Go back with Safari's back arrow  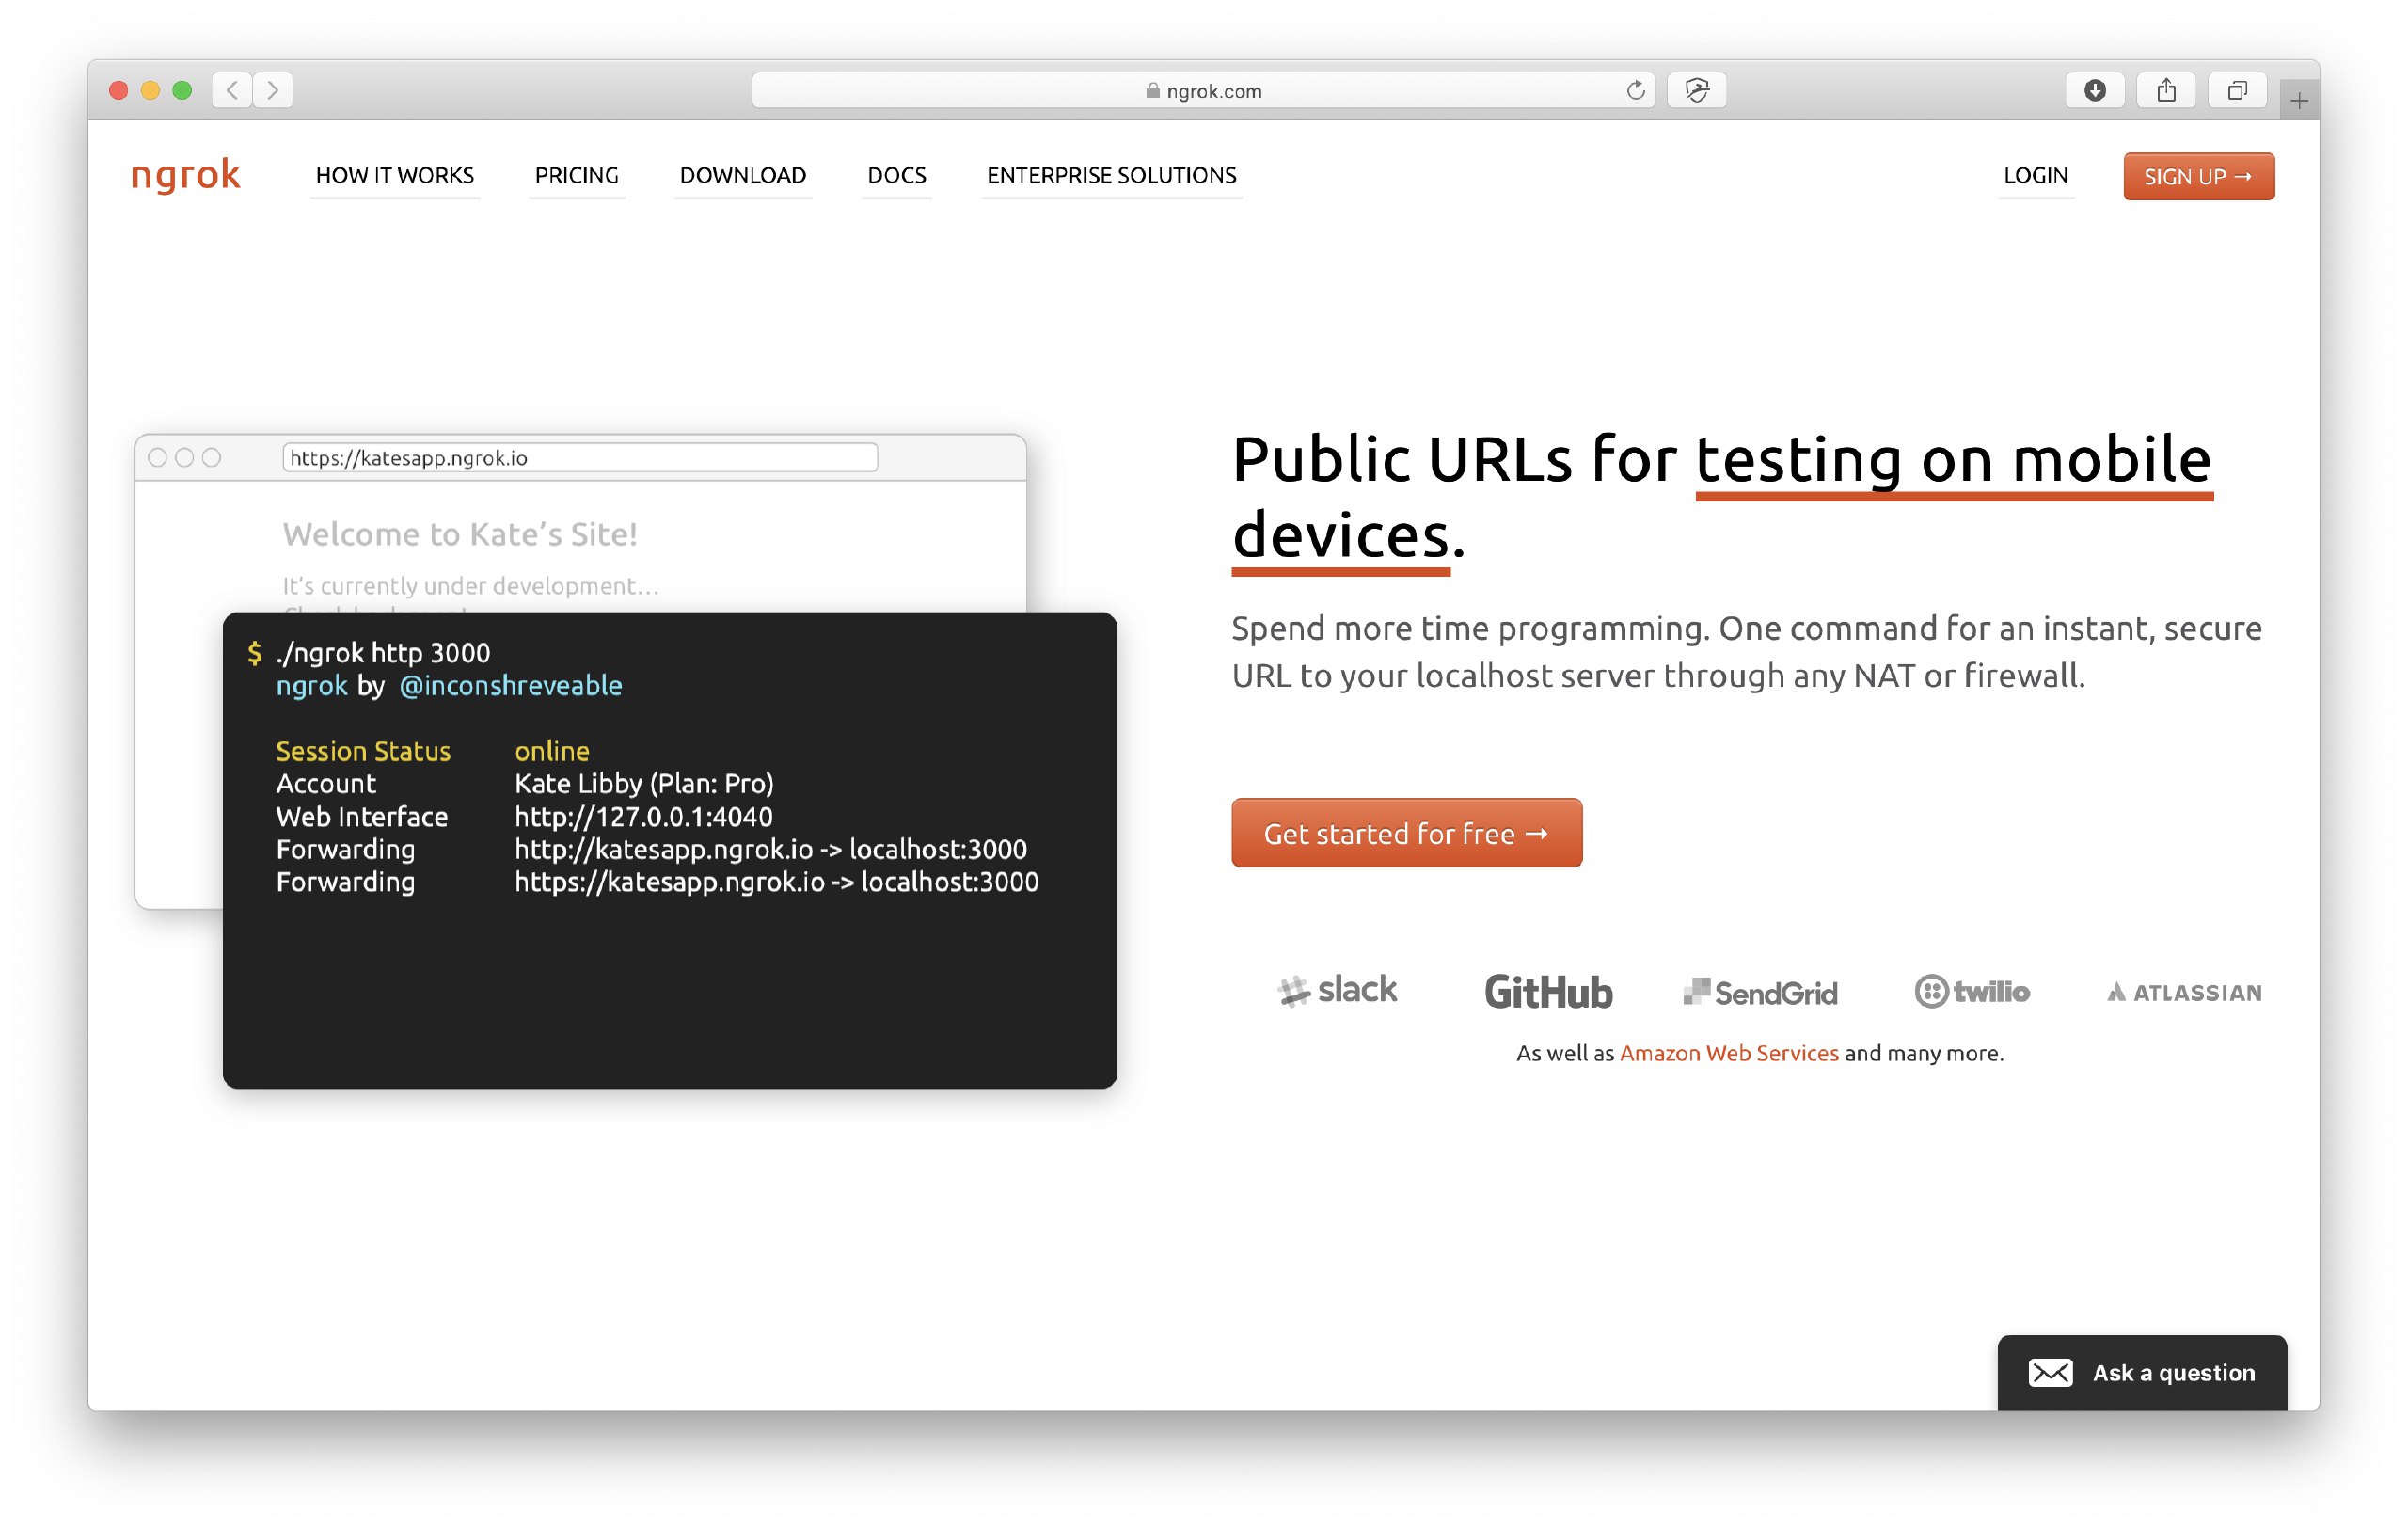coord(232,90)
